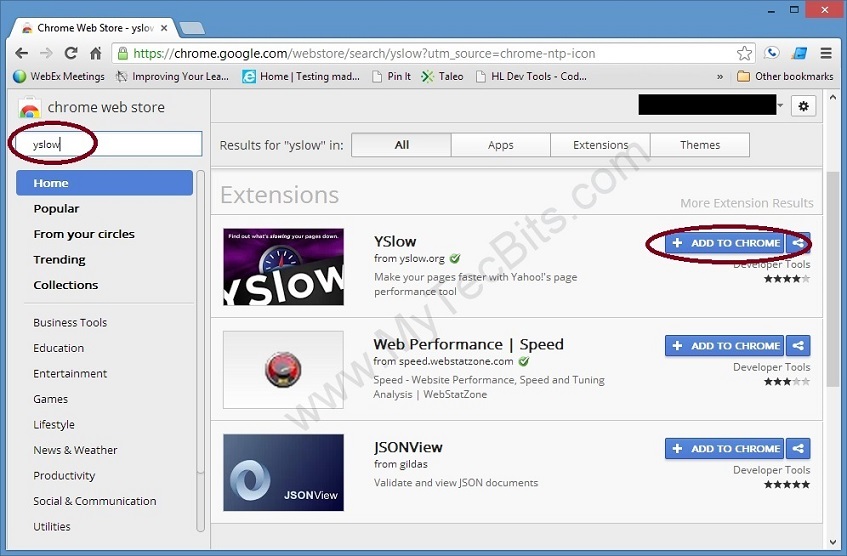Click the verified checkmark beside yslow.org
Screen dimensions: 847x556
pyautogui.click(x=455, y=258)
